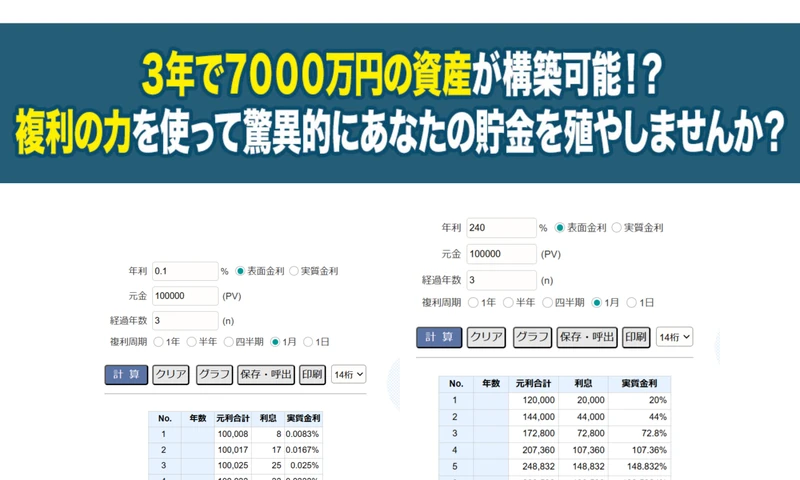Open 14桁 digits dropdown in left calculator

coord(348,374)
